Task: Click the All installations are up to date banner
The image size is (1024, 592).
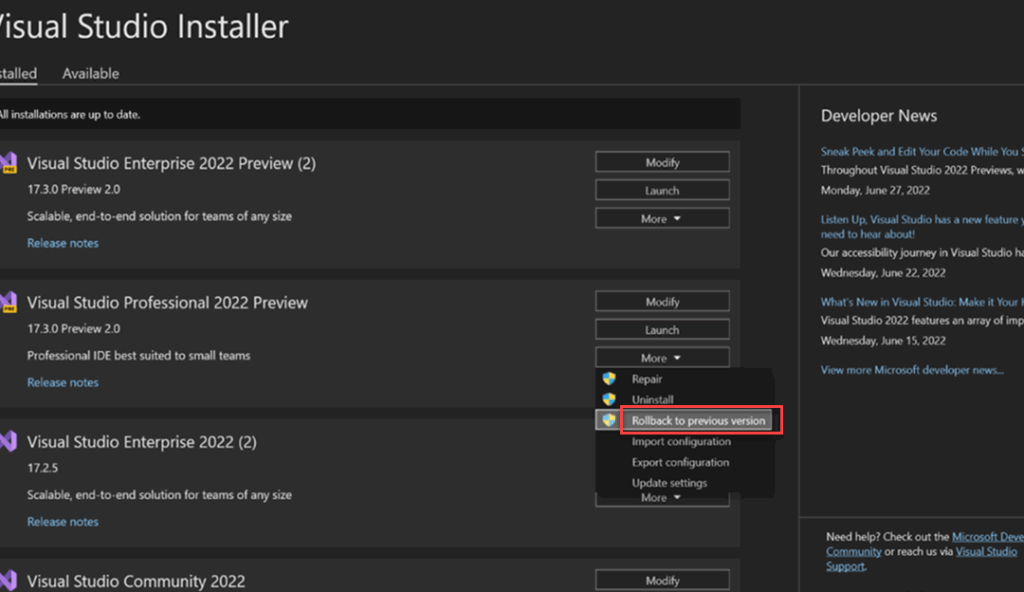Action: (x=370, y=114)
